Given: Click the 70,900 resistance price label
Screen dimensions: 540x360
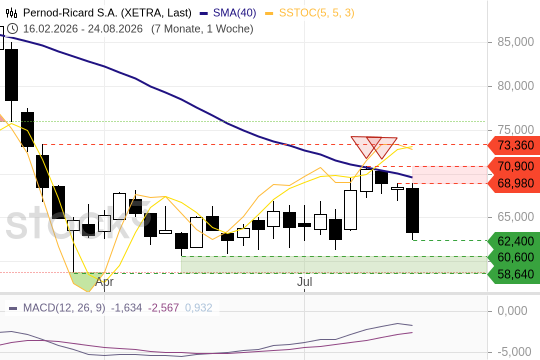Looking at the screenshot, I should point(514,166).
